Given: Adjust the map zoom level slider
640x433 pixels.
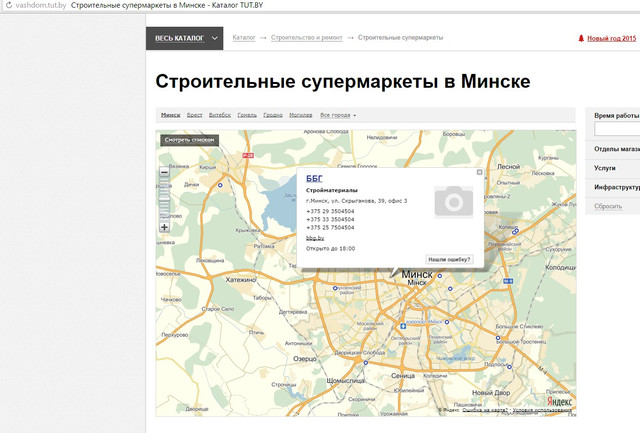Looking at the screenshot, I should click(x=164, y=200).
